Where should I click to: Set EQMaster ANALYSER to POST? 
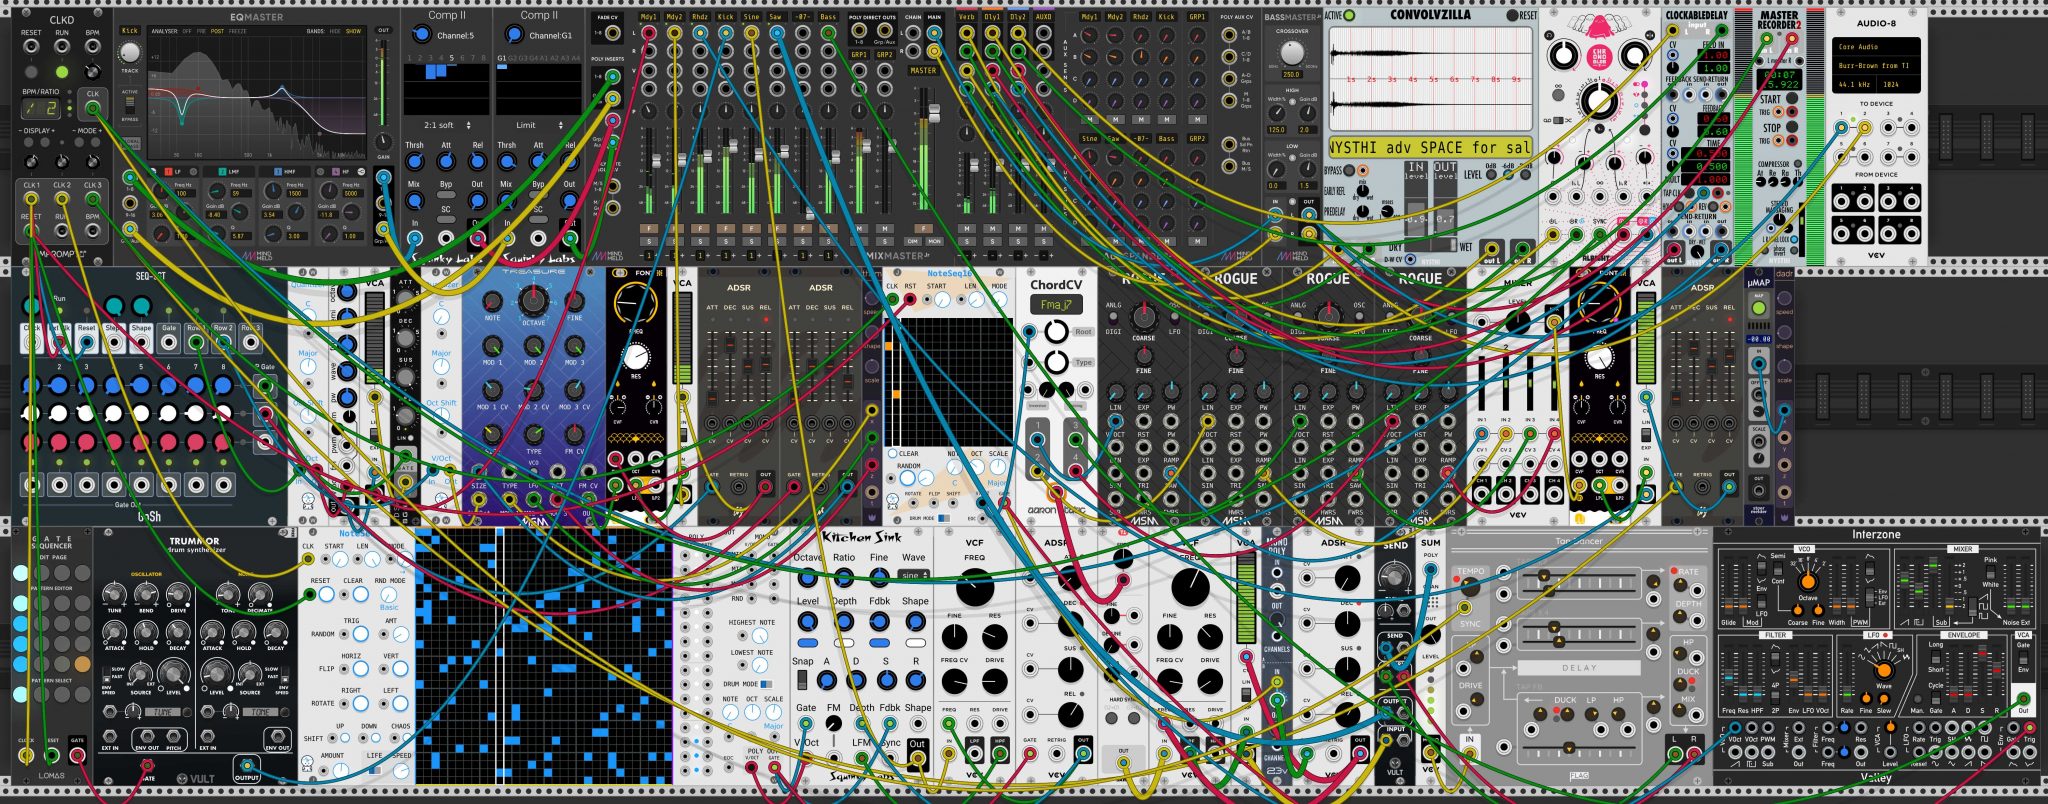pyautogui.click(x=217, y=31)
